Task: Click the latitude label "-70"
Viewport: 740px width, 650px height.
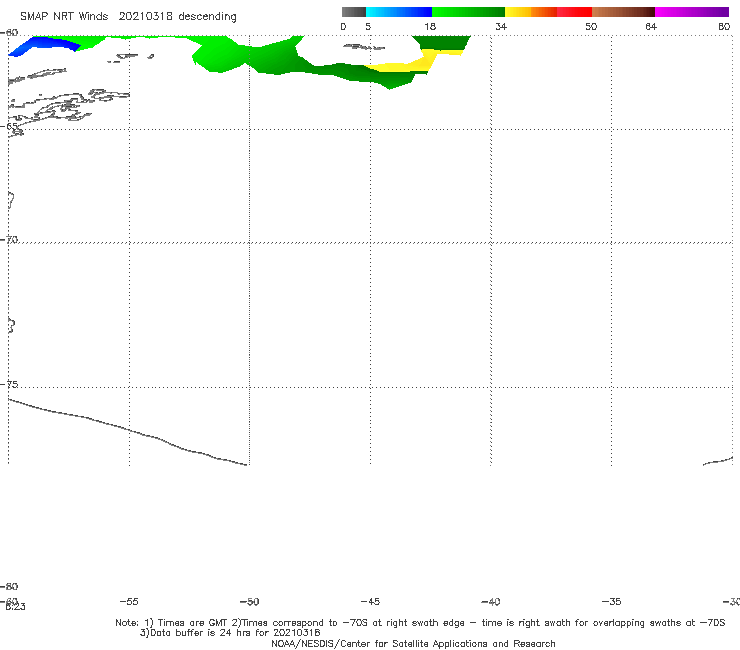Action: 9,240
